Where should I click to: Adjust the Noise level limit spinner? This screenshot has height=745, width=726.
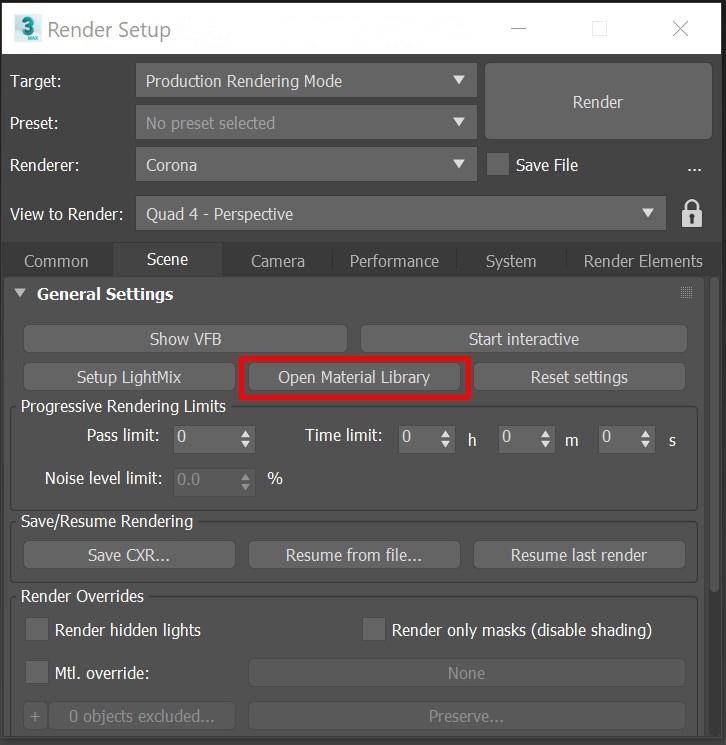point(245,482)
